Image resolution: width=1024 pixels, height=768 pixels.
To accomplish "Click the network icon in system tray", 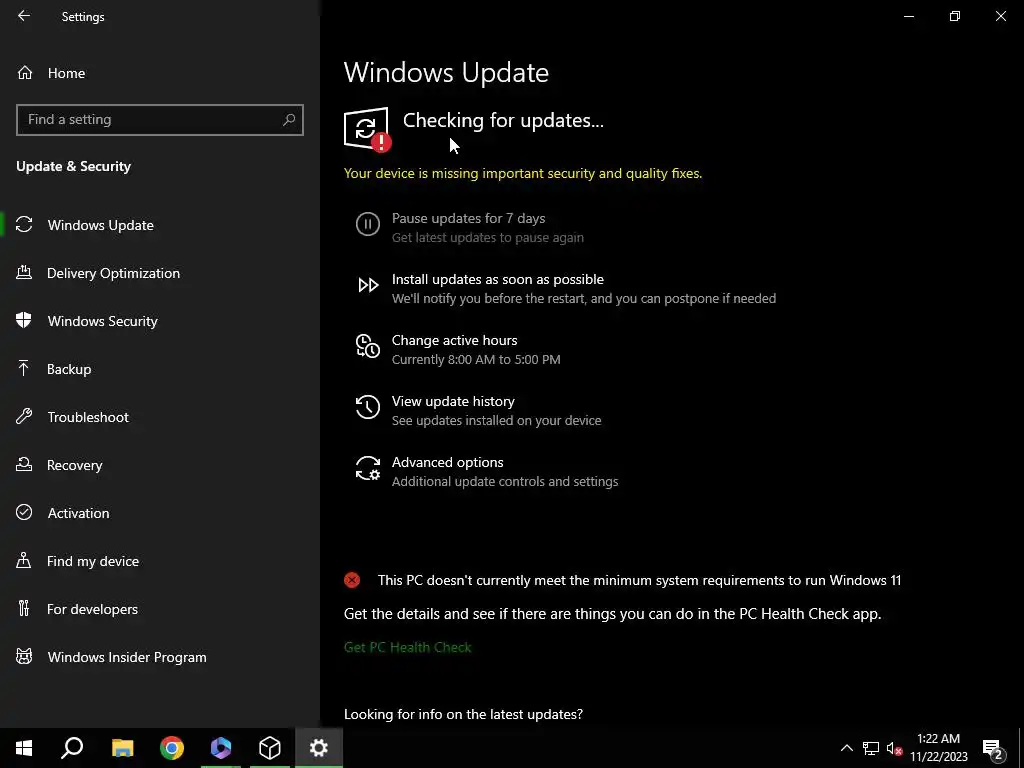I will [871, 748].
